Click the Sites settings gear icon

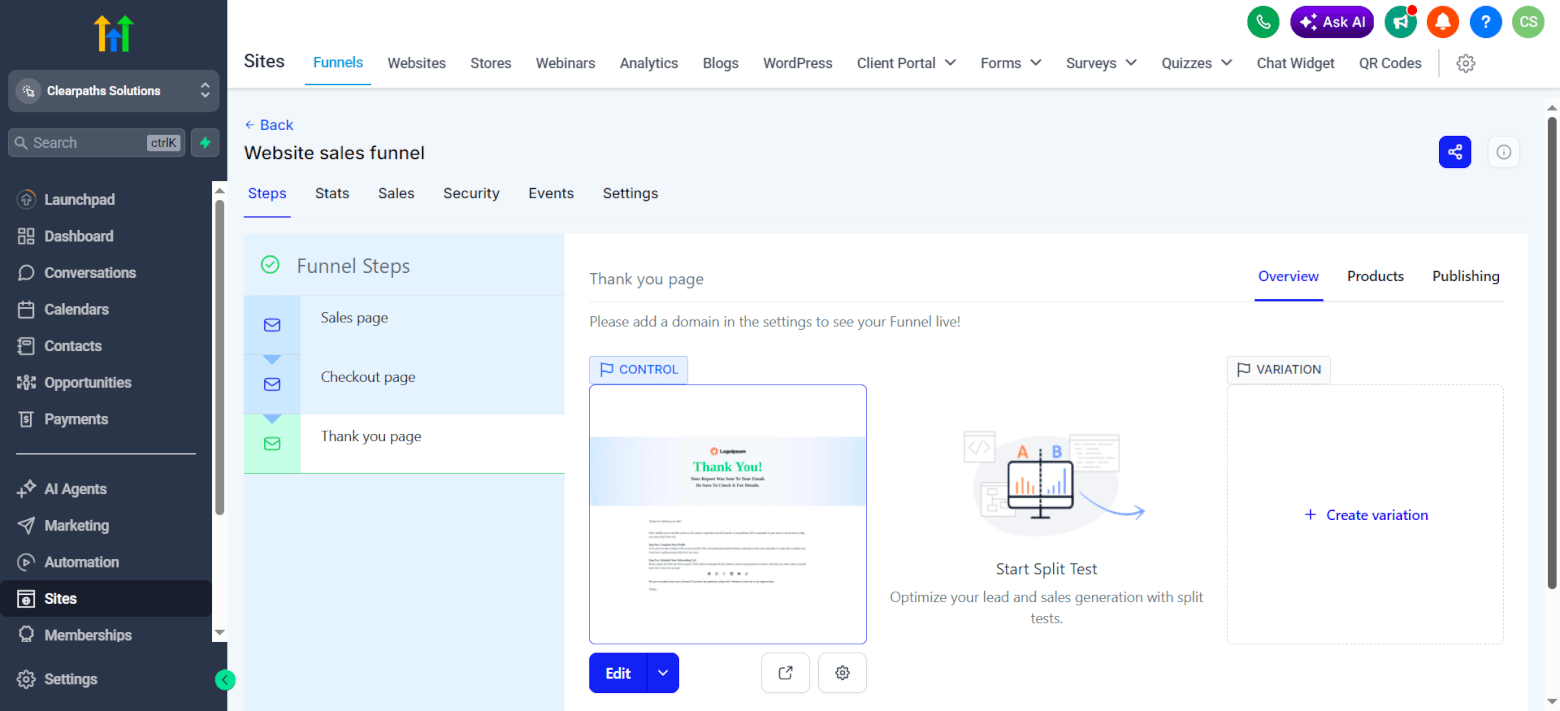click(1465, 63)
